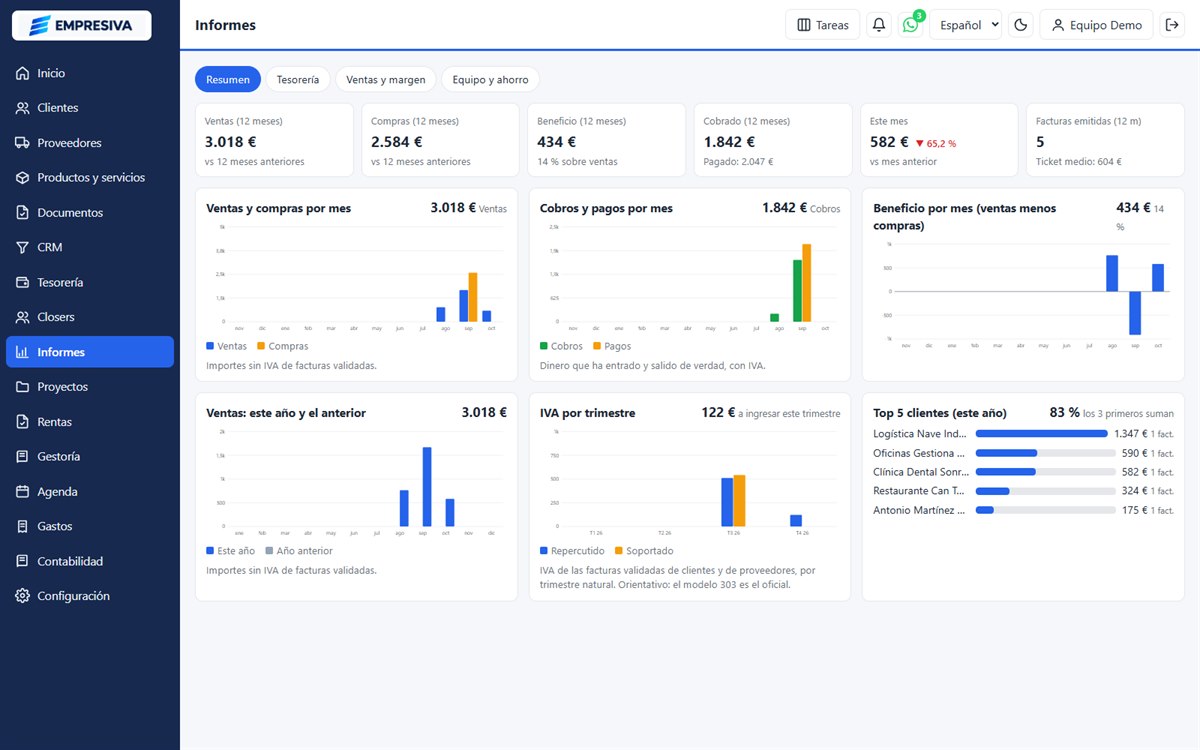Image resolution: width=1200 pixels, height=750 pixels.
Task: Open the Español language dropdown
Action: [x=965, y=25]
